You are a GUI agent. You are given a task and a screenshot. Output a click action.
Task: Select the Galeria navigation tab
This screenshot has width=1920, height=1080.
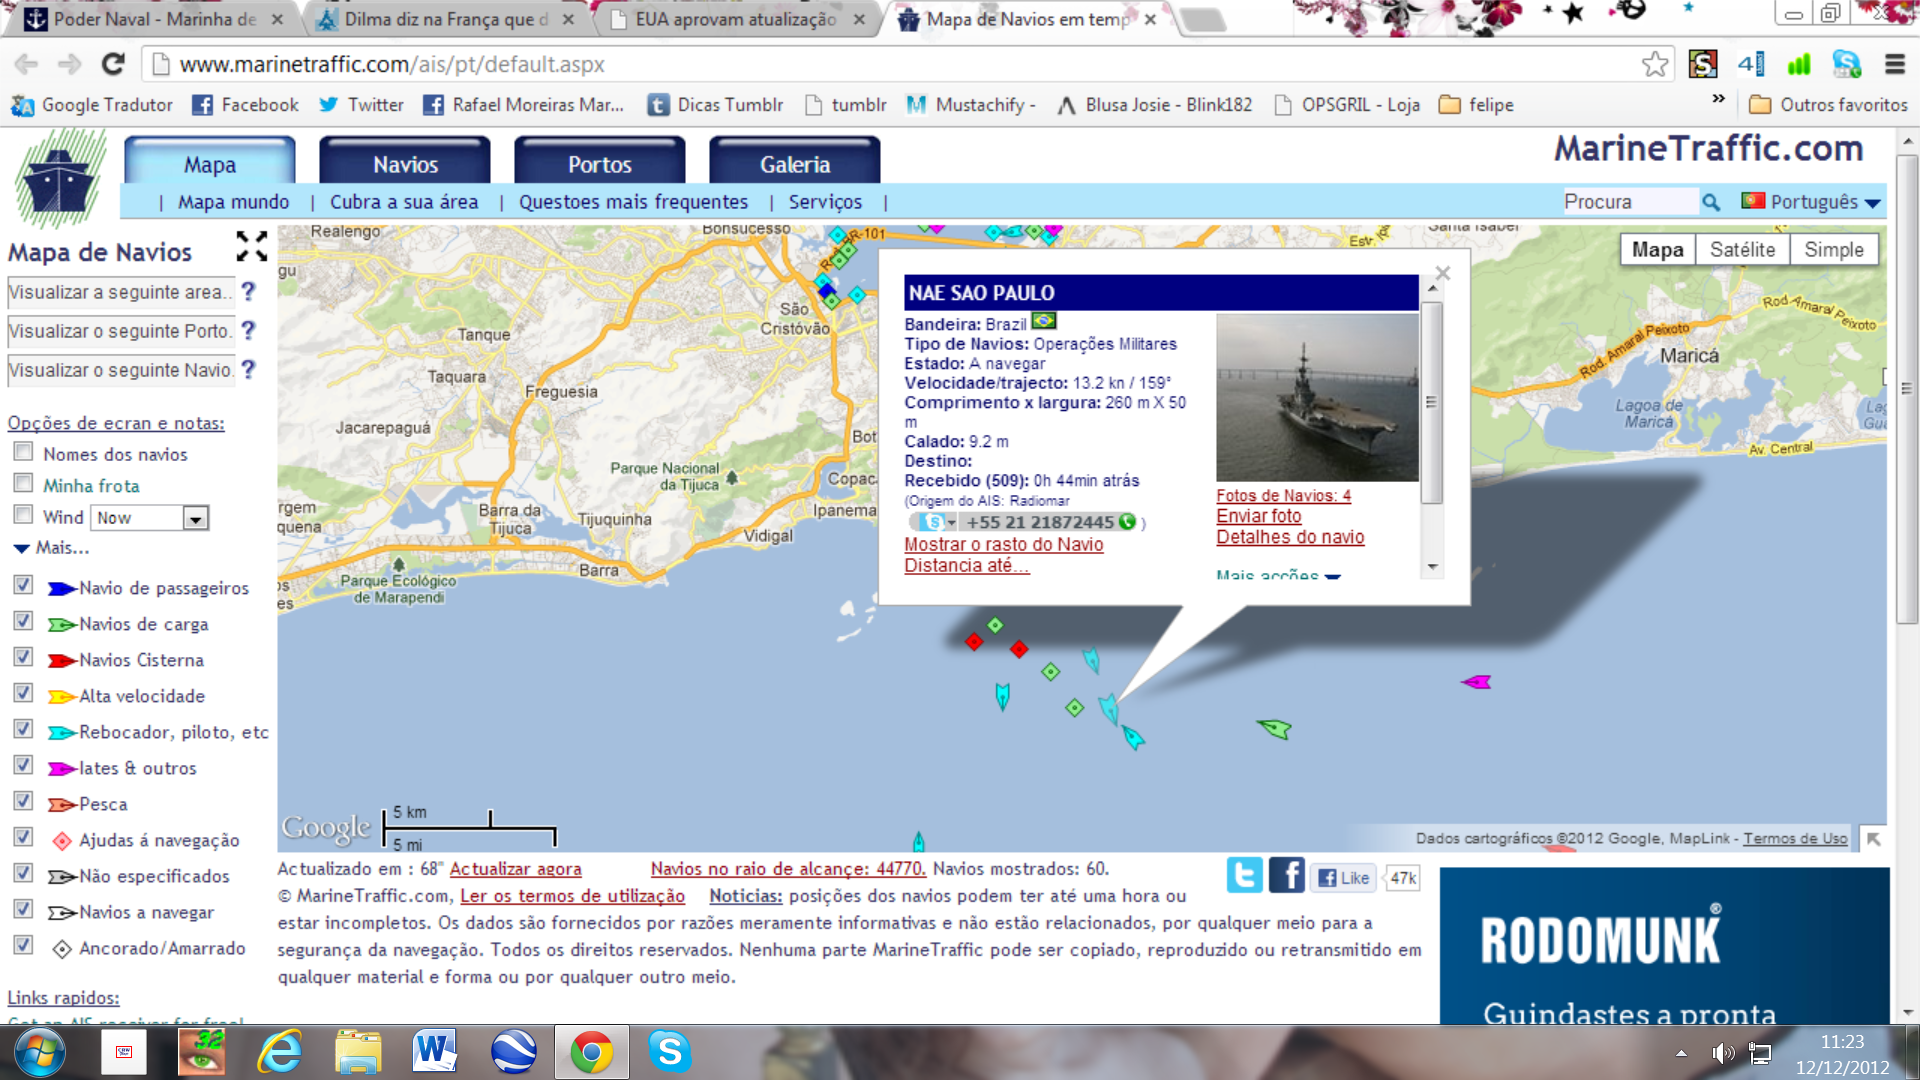(x=795, y=164)
